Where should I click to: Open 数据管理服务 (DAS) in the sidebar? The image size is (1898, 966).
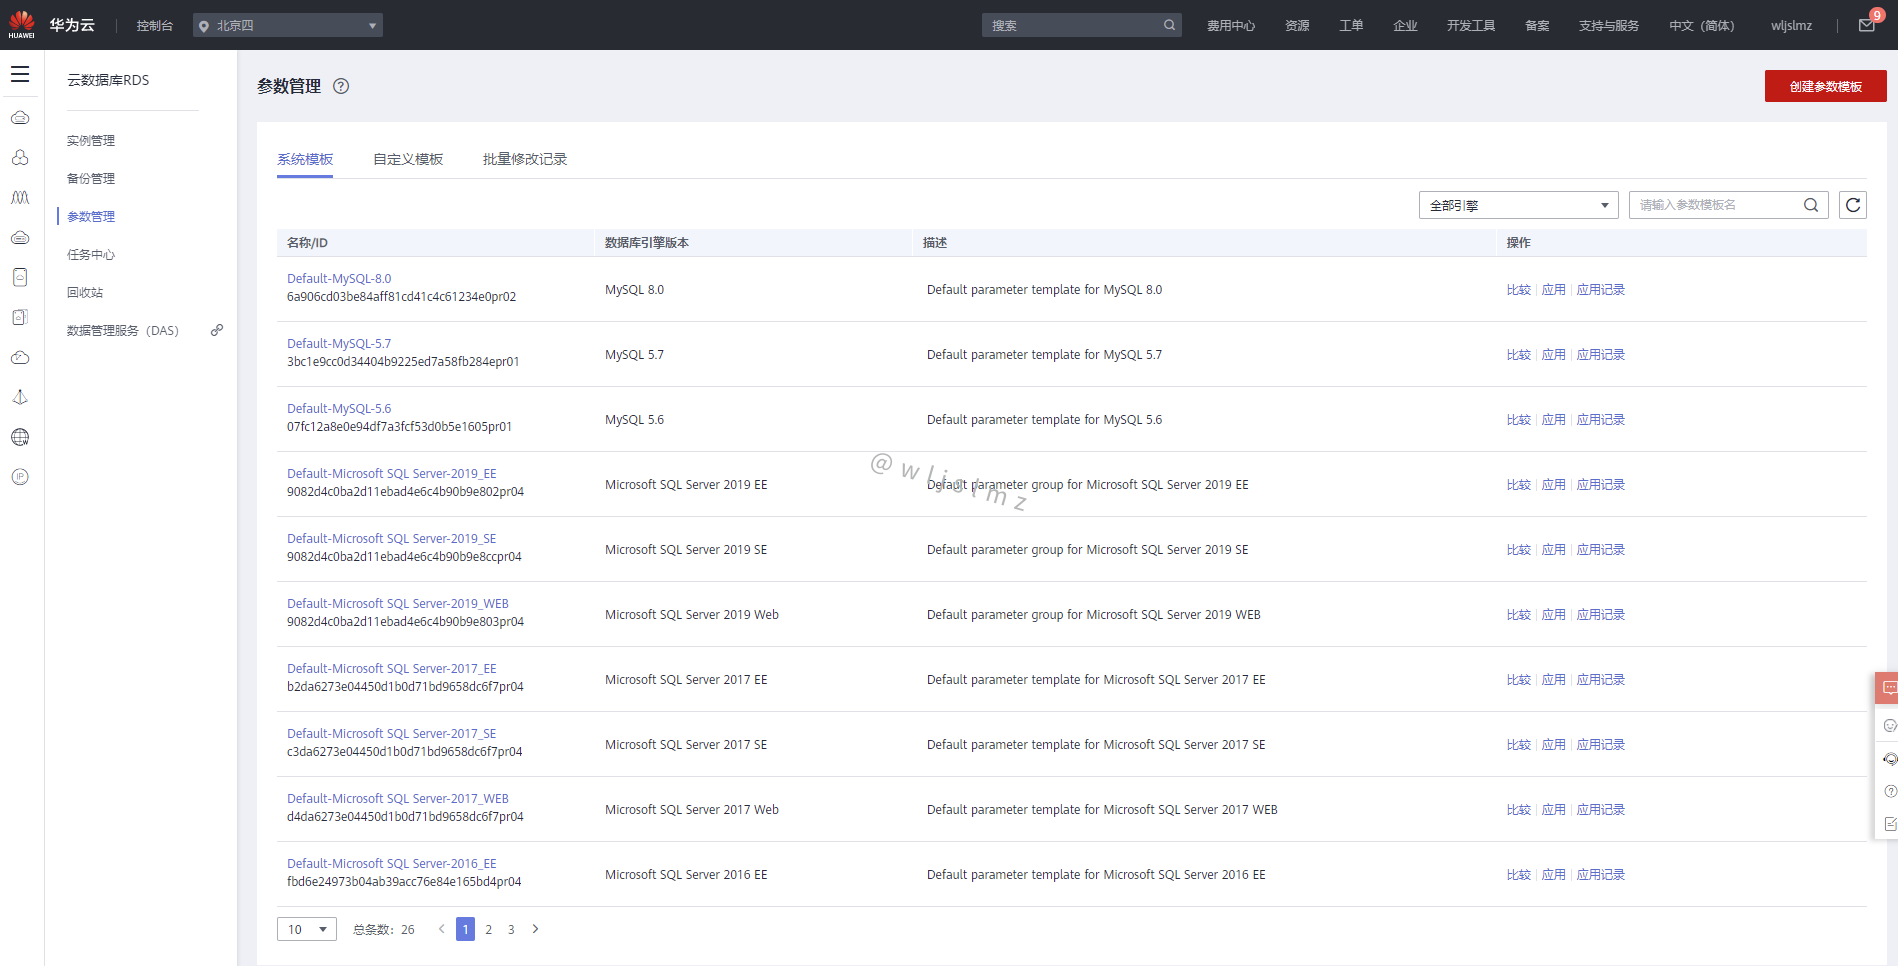point(123,331)
